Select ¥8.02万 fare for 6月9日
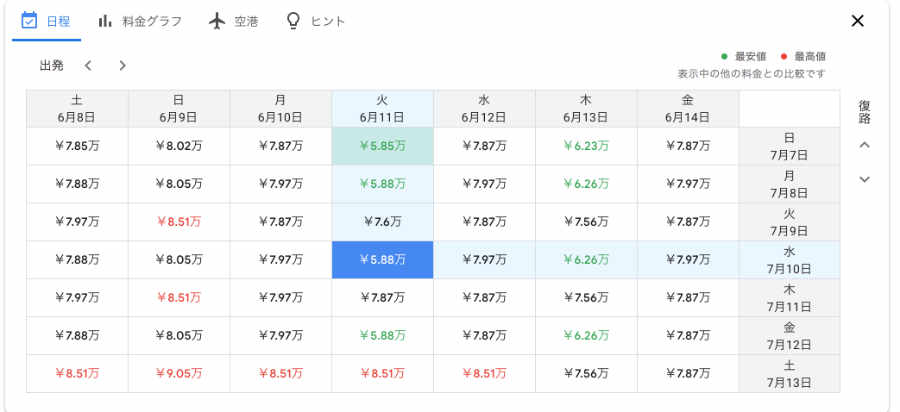Screen dimensions: 900x412 (x=179, y=146)
